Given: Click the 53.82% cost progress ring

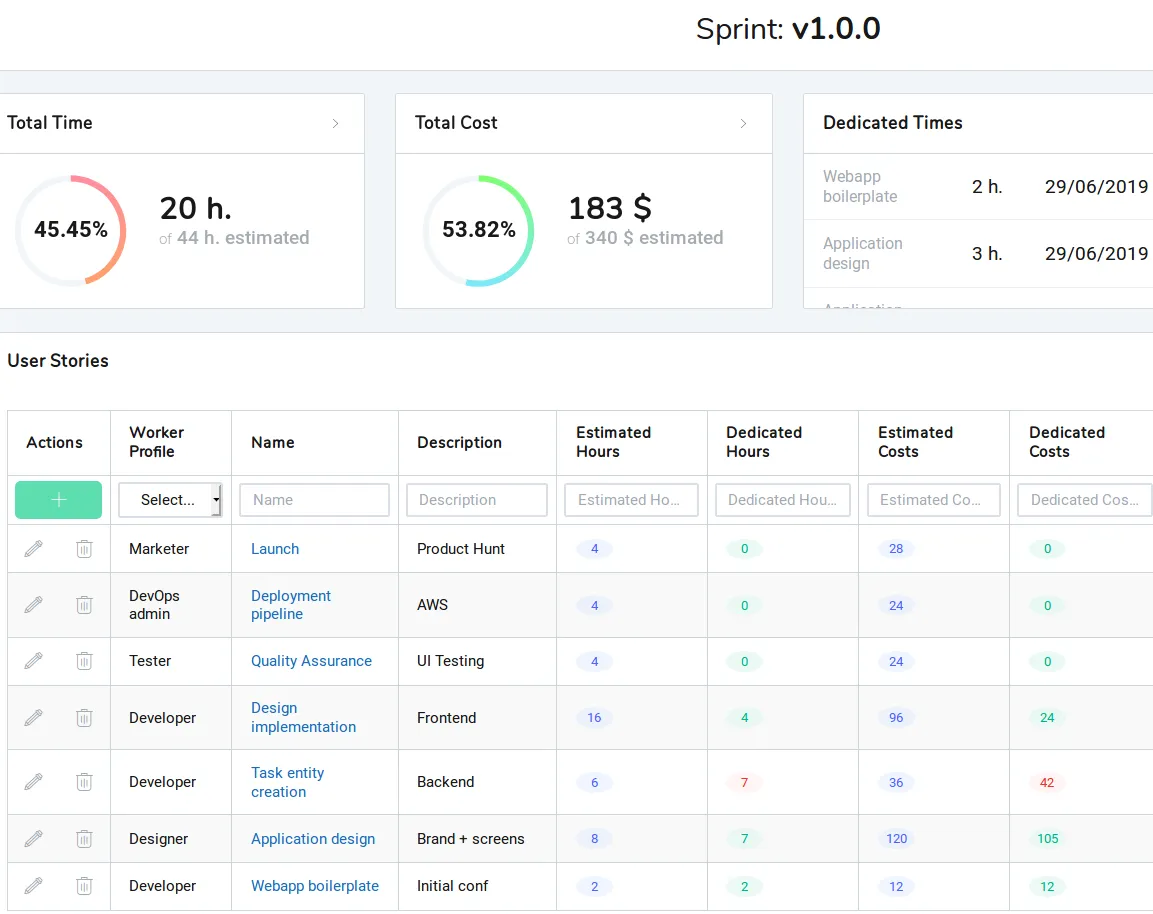Looking at the screenshot, I should 478,230.
